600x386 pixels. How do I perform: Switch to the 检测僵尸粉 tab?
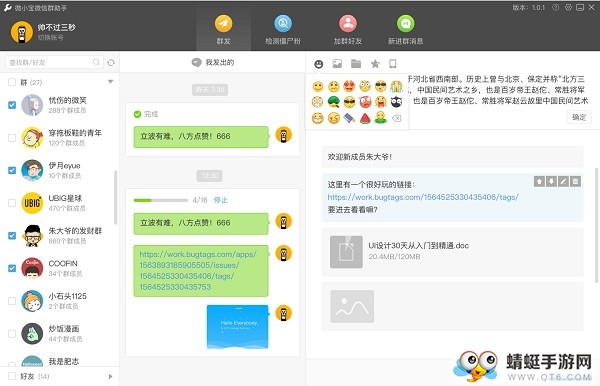coord(283,30)
